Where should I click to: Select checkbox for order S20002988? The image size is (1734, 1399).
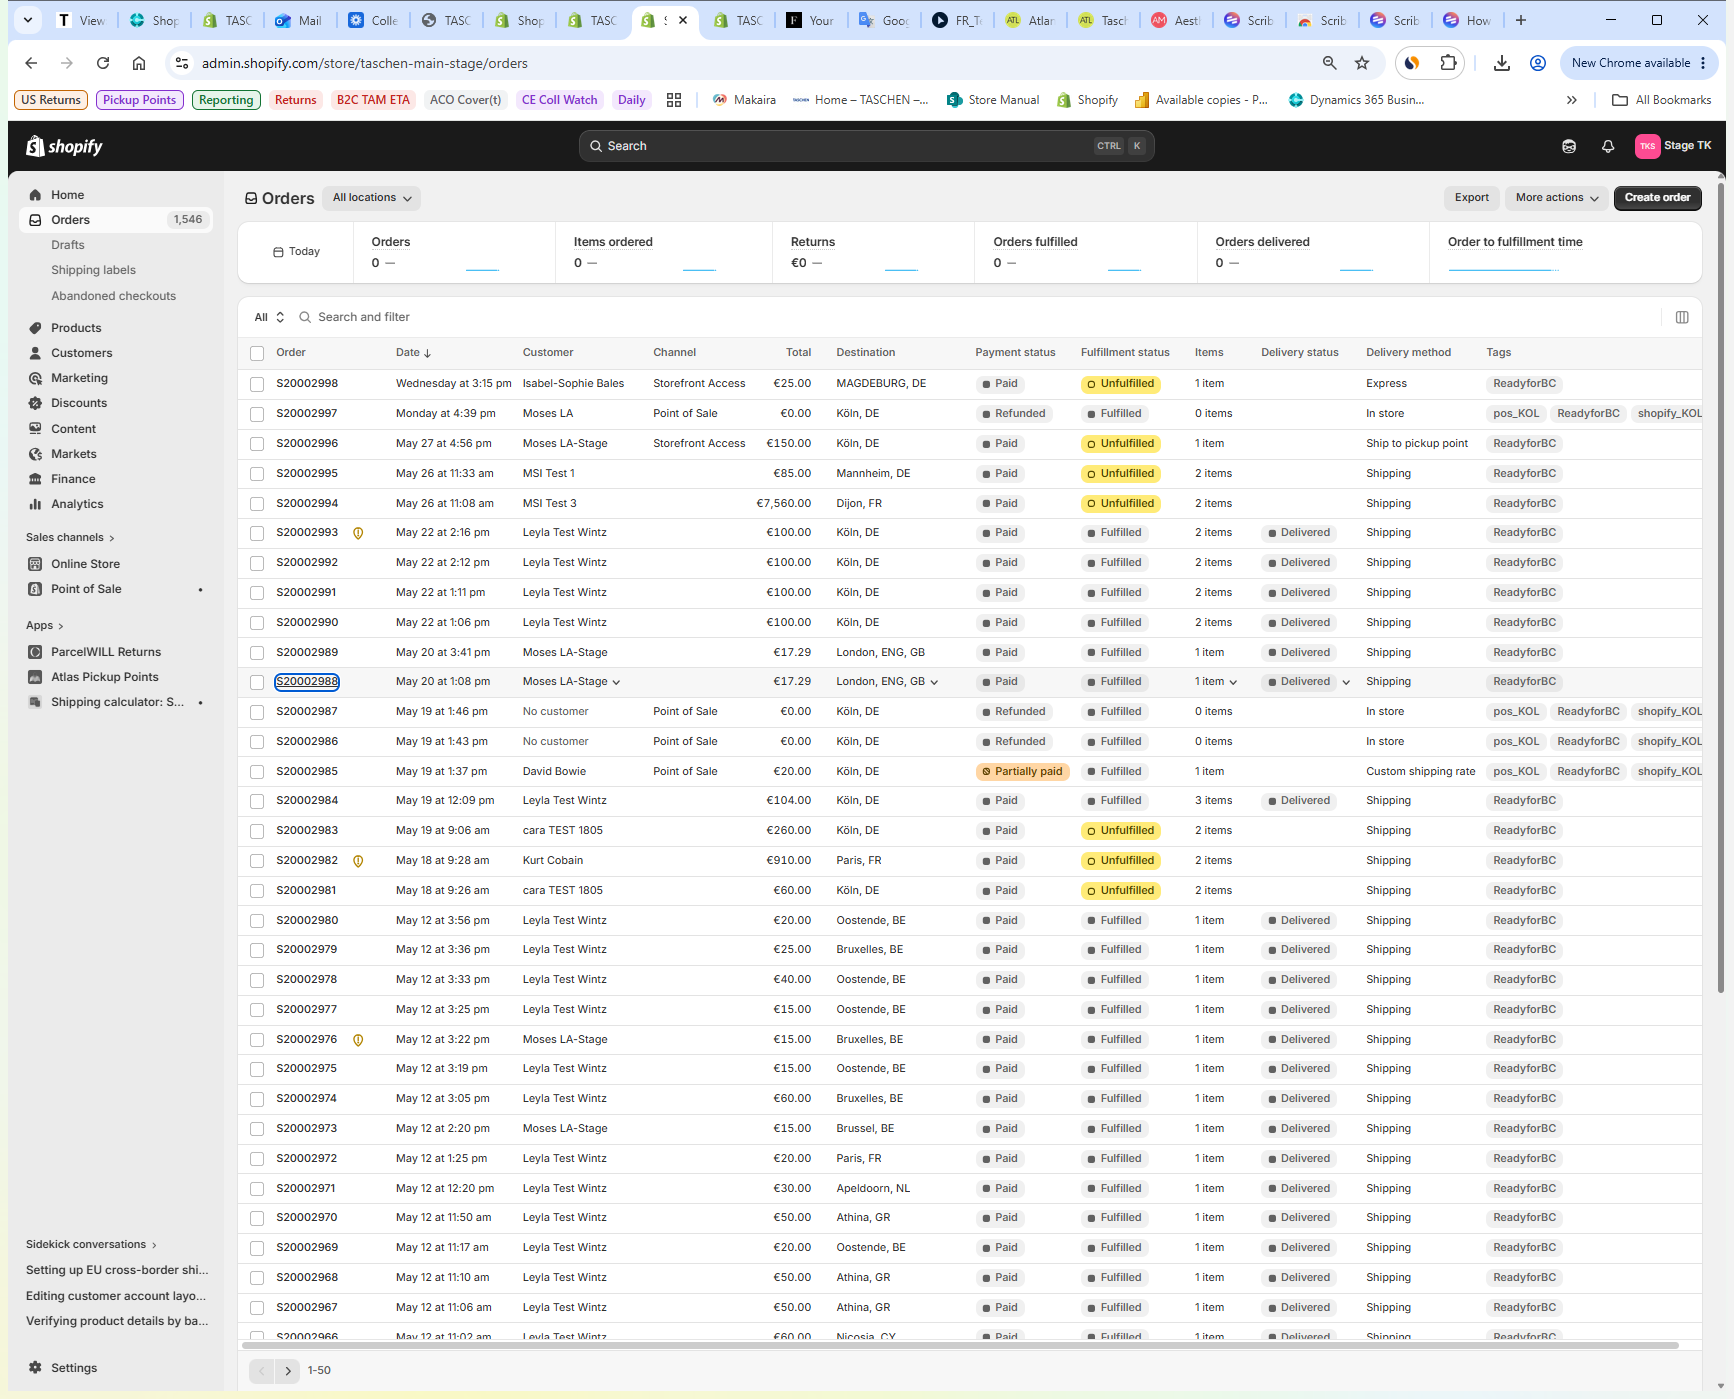[257, 682]
